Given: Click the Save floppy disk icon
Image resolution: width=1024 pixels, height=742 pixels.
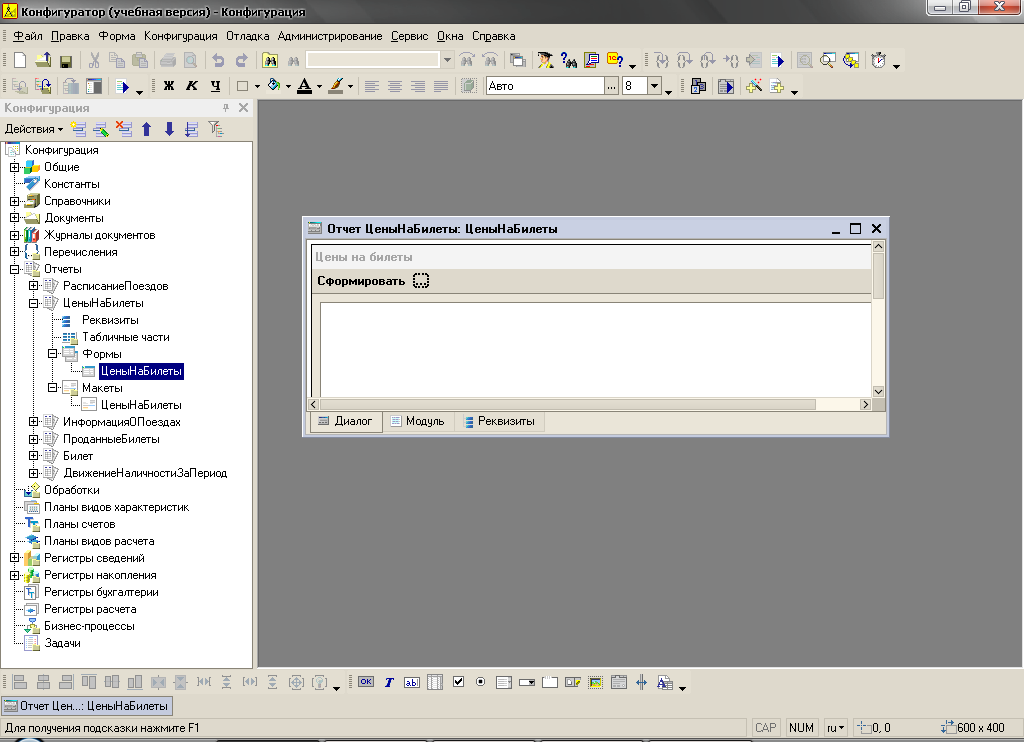Looking at the screenshot, I should 66,61.
